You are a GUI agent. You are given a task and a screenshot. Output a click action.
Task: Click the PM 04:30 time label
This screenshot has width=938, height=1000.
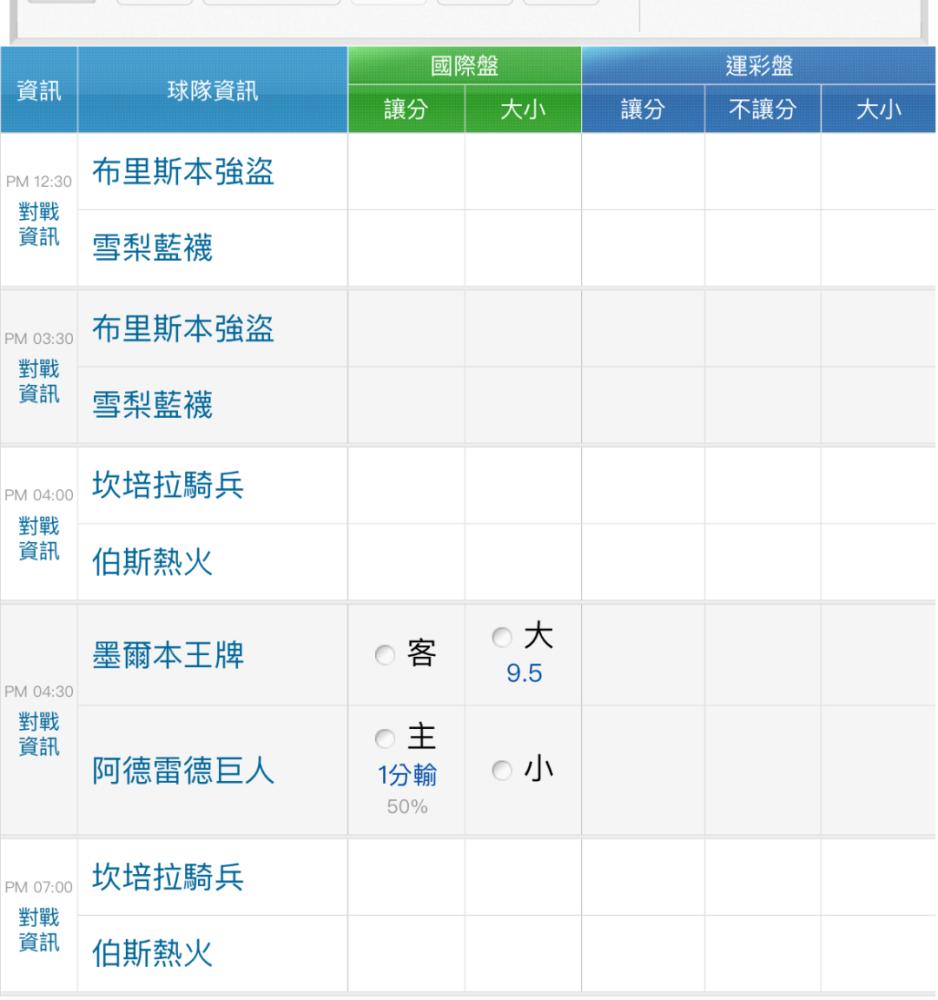[39, 691]
